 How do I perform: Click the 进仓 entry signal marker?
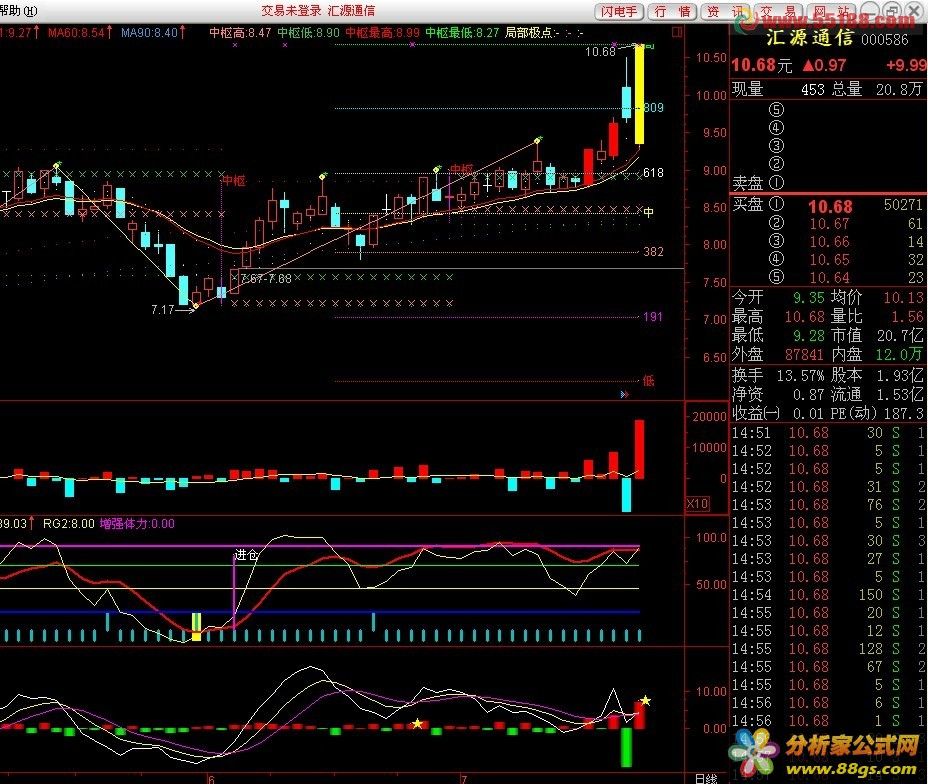pyautogui.click(x=246, y=554)
